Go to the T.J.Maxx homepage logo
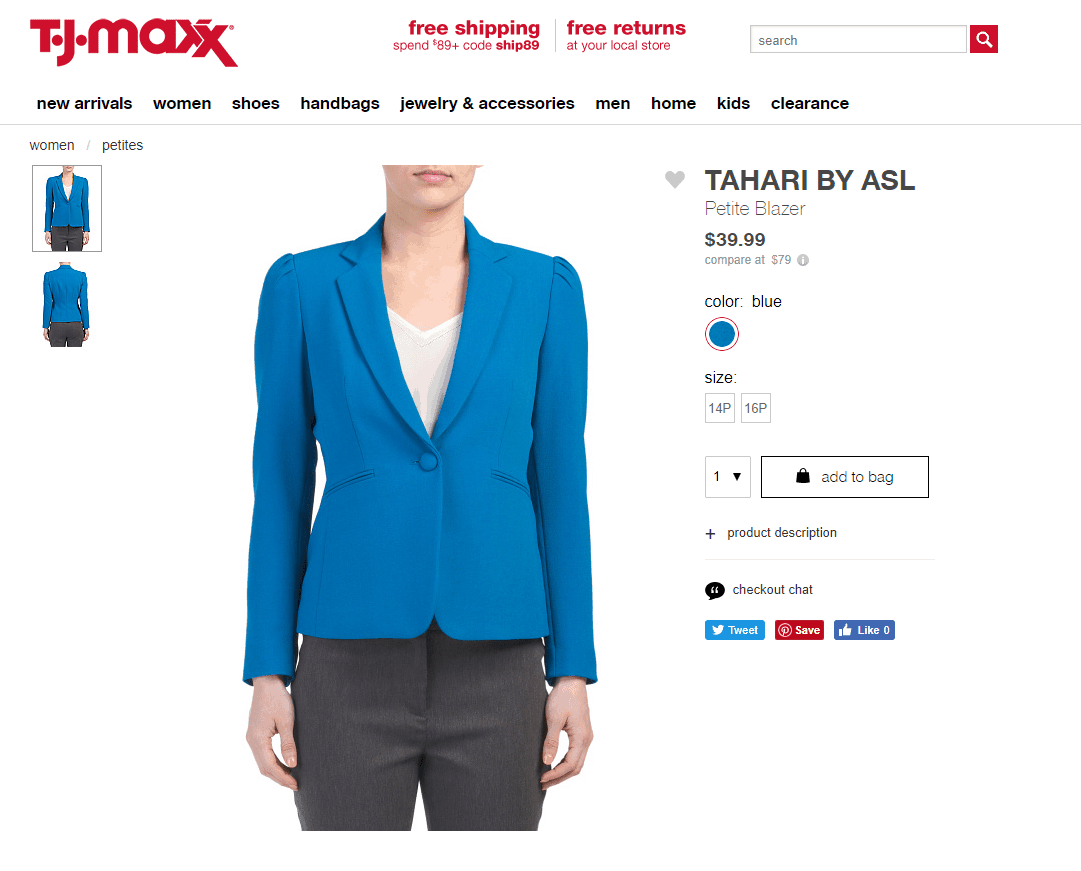1081x871 pixels. coord(133,43)
